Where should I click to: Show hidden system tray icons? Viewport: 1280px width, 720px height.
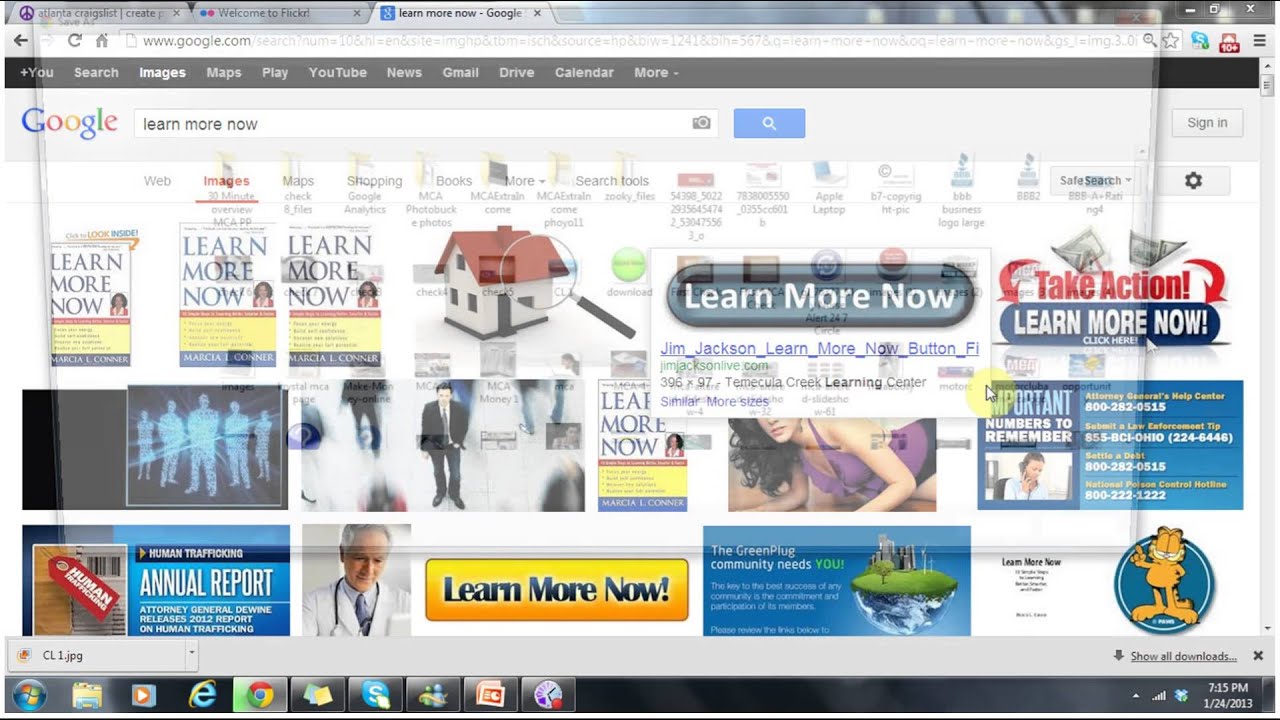click(x=1136, y=695)
